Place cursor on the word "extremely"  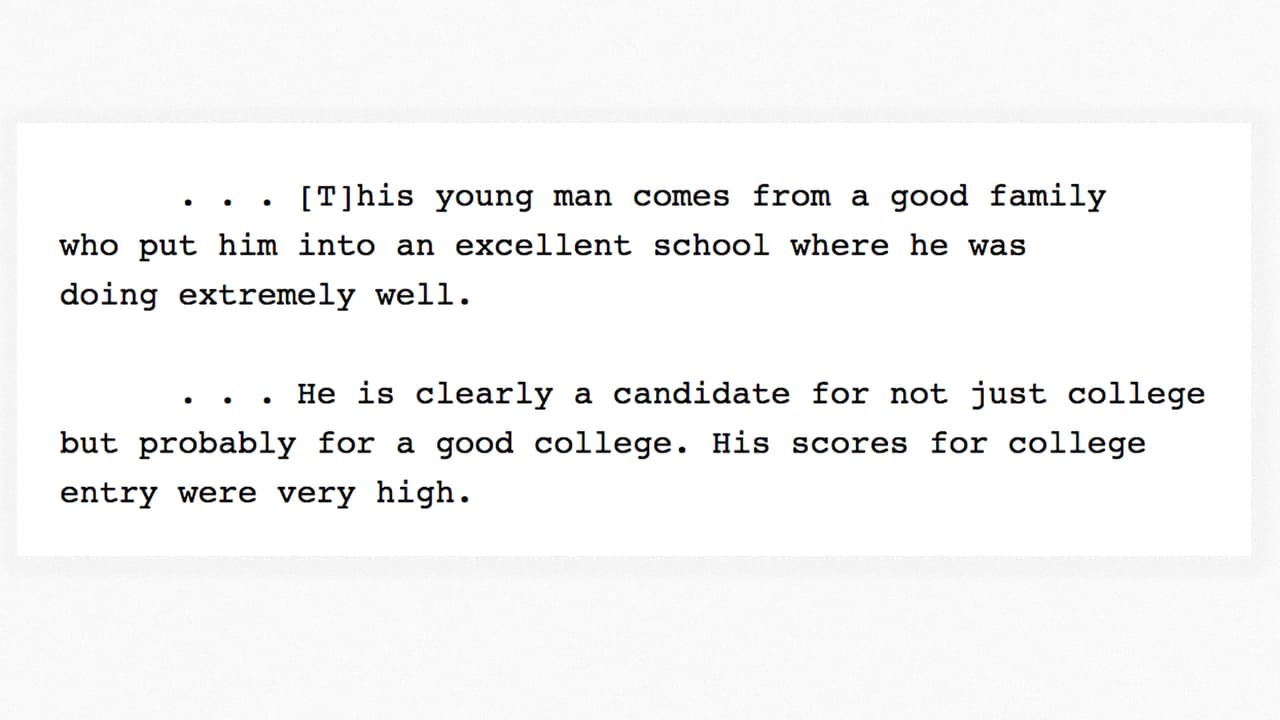[266, 296]
